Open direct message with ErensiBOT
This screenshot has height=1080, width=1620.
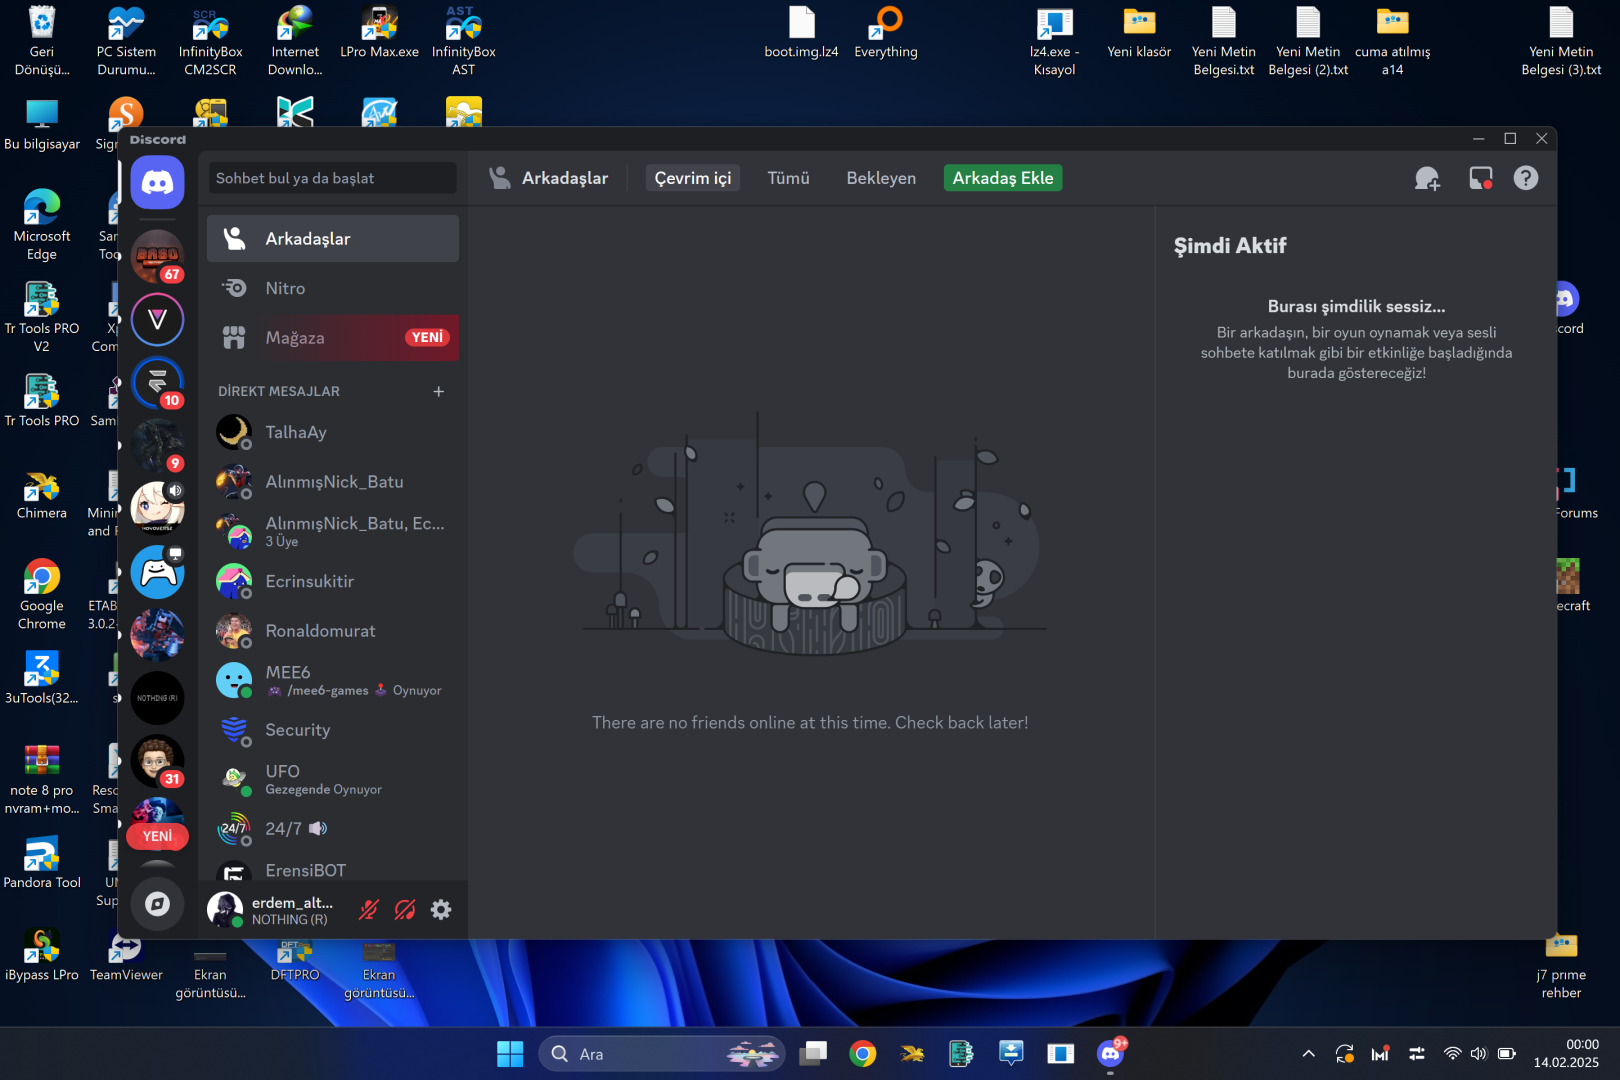[333, 870]
